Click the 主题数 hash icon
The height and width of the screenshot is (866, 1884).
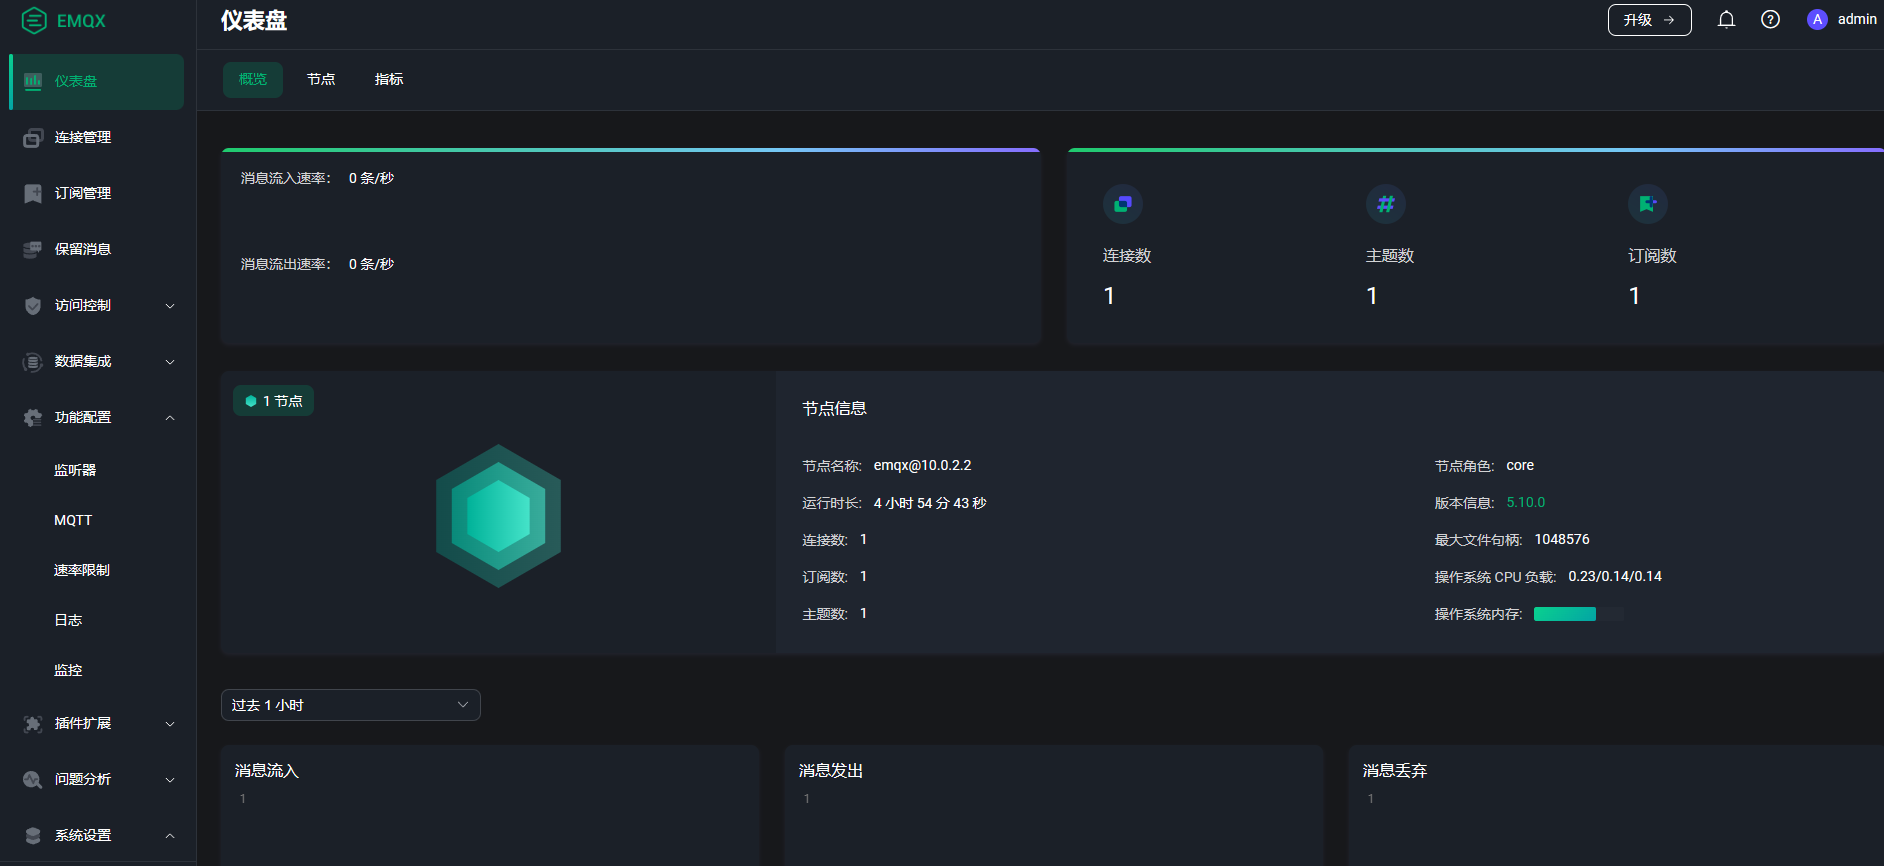[x=1386, y=204]
